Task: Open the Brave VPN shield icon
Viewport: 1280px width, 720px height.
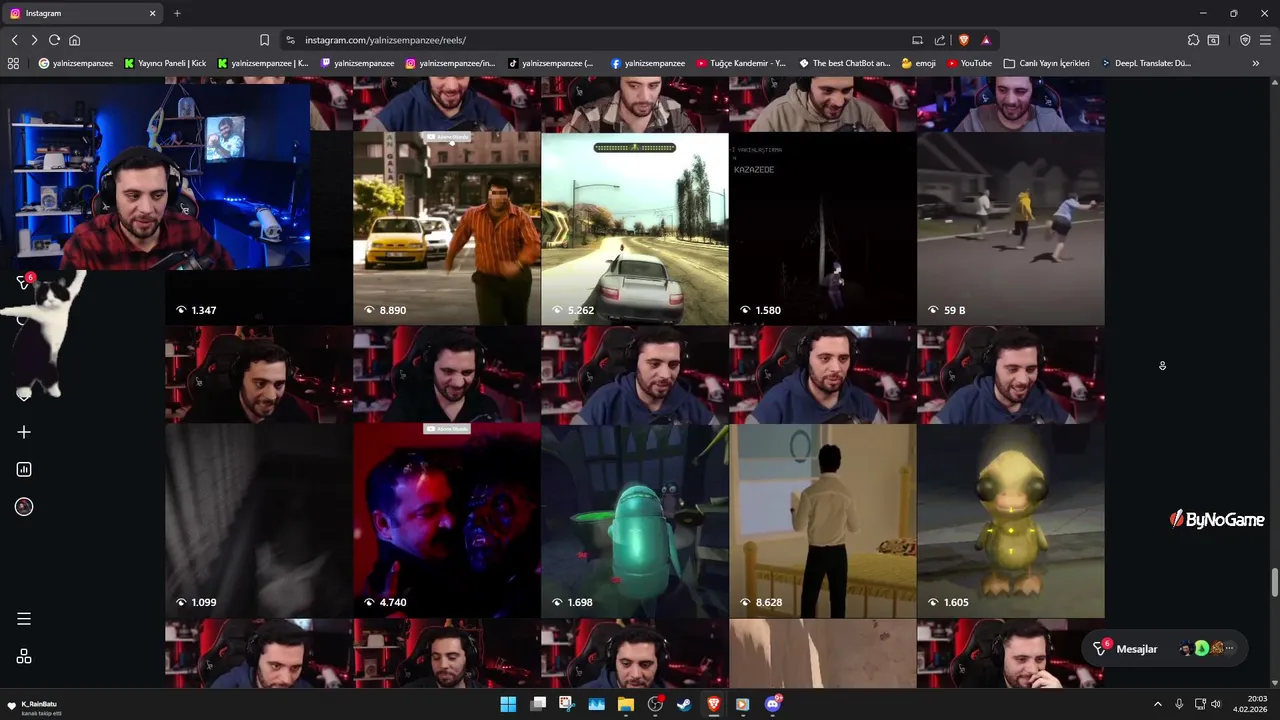Action: point(1245,40)
